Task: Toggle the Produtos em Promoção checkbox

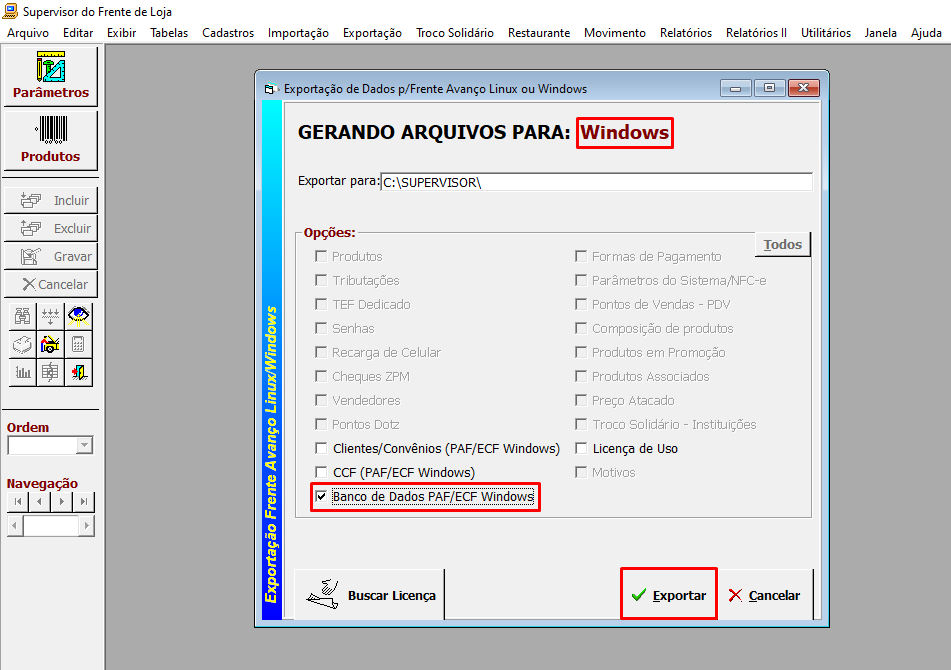Action: [x=581, y=352]
